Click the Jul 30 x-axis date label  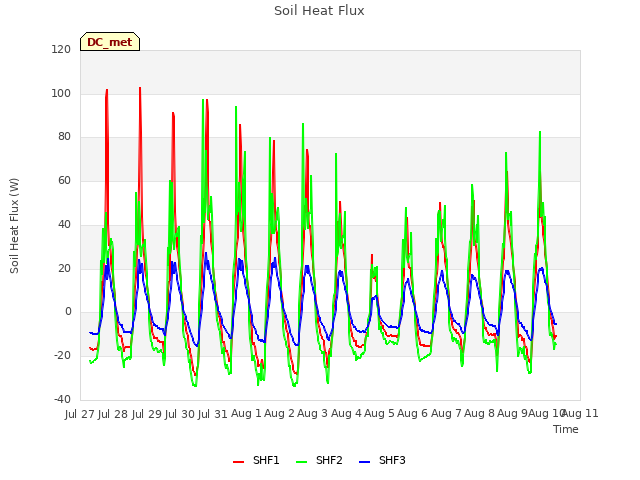(x=180, y=414)
